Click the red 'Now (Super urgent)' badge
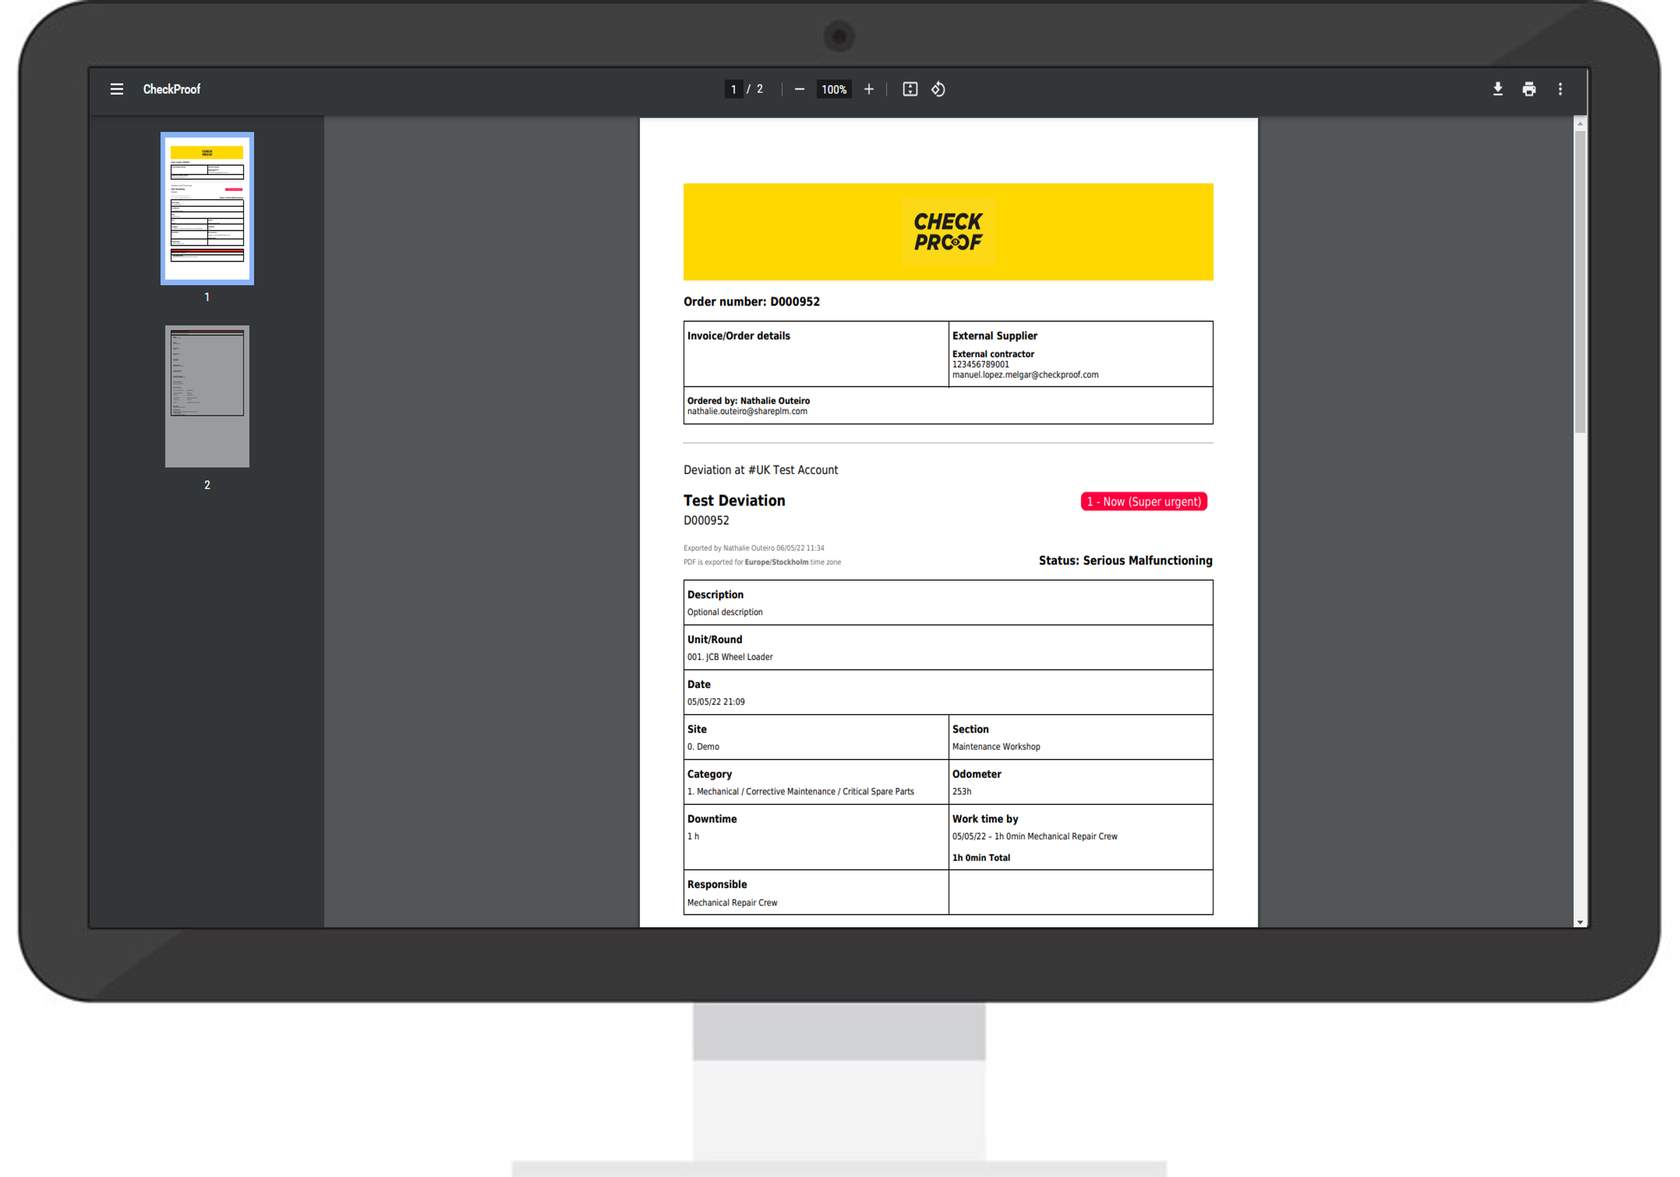 [1144, 501]
